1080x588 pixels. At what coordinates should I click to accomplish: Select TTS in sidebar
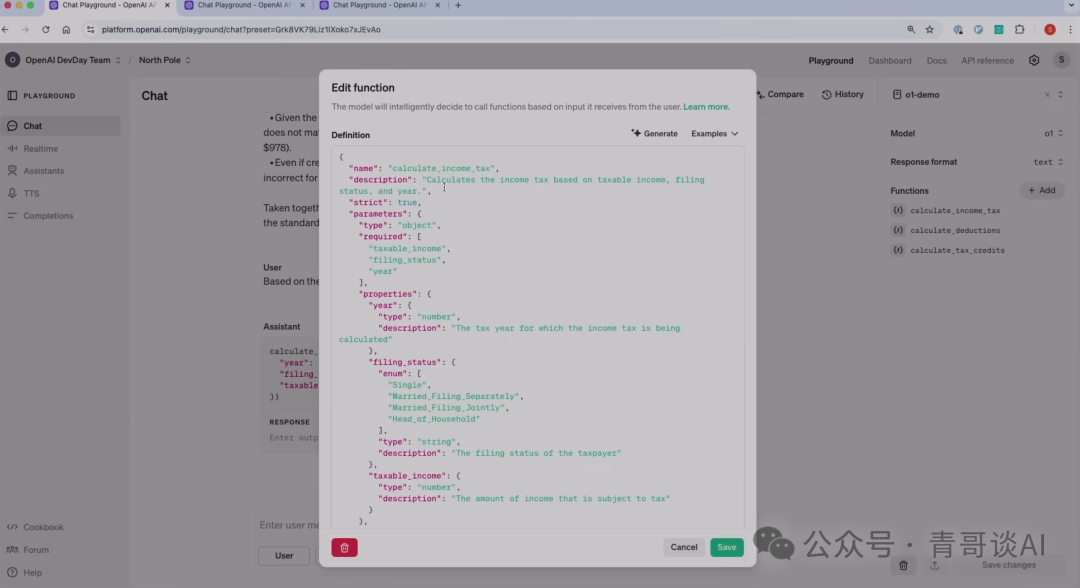pos(31,193)
